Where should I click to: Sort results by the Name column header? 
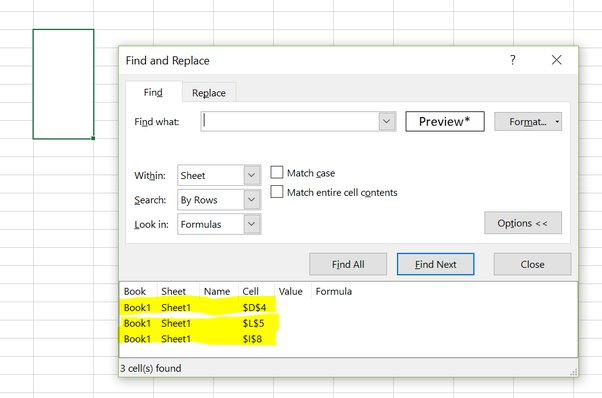coord(219,291)
